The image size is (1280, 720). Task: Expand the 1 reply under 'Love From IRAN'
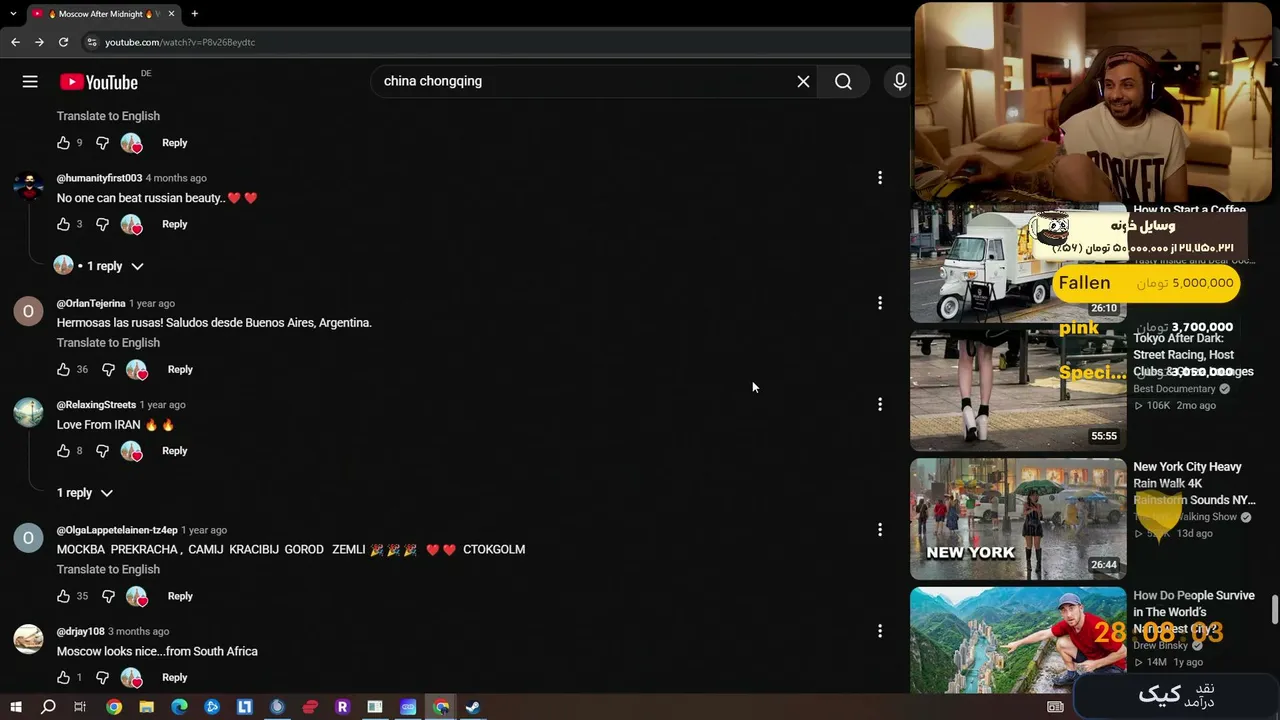pyautogui.click(x=85, y=493)
